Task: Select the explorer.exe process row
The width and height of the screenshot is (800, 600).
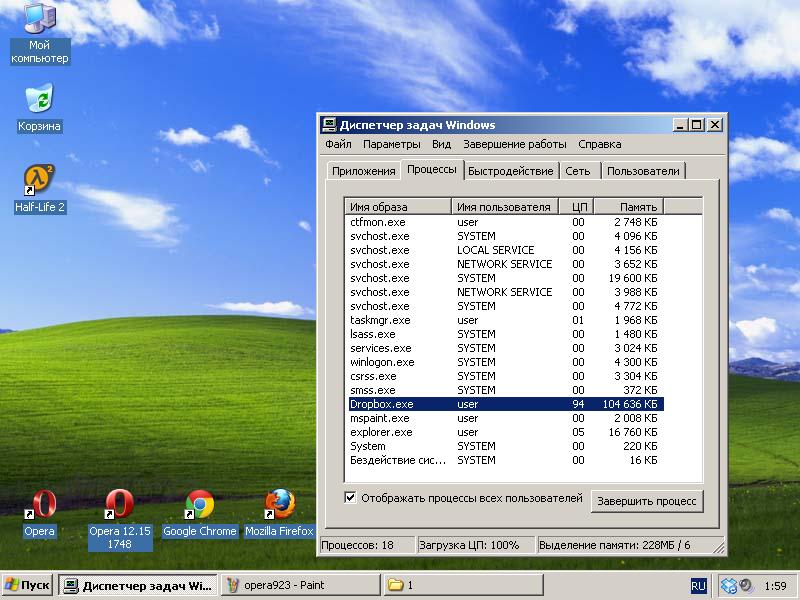Action: click(381, 432)
